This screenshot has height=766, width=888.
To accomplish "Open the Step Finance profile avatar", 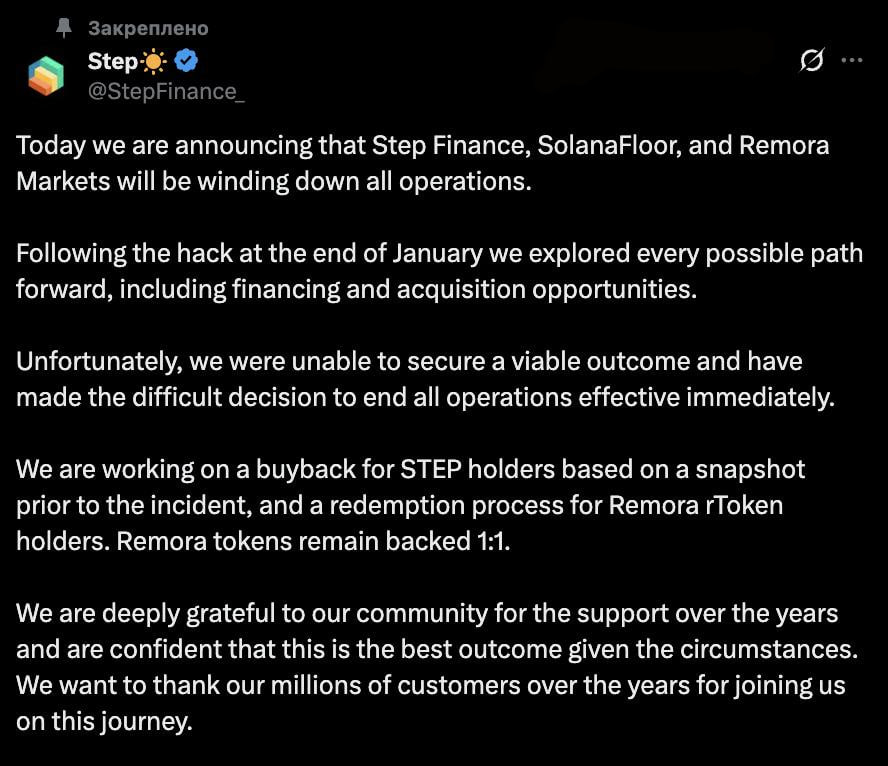I will click(x=46, y=76).
